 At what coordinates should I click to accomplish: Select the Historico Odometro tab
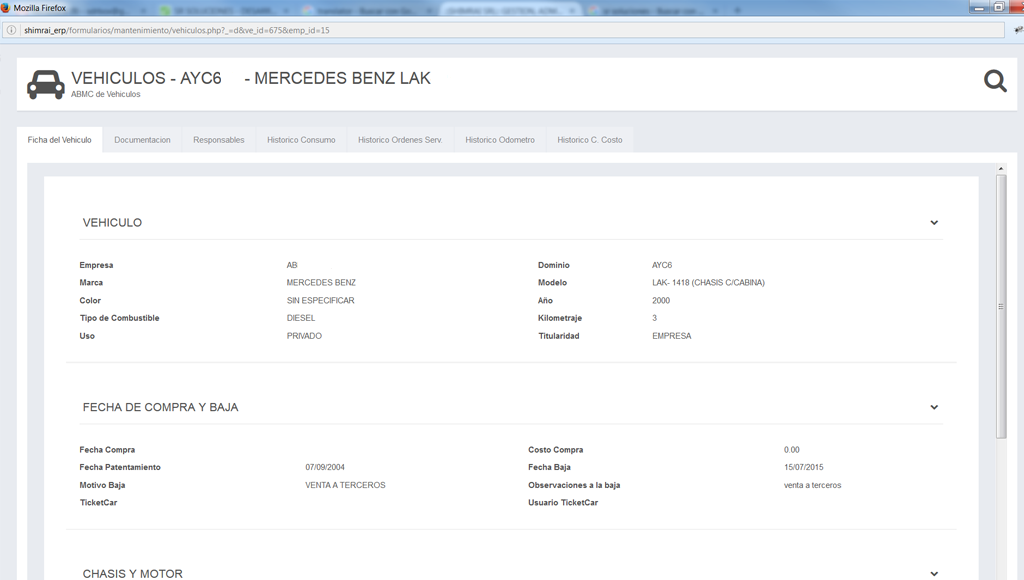tap(500, 140)
